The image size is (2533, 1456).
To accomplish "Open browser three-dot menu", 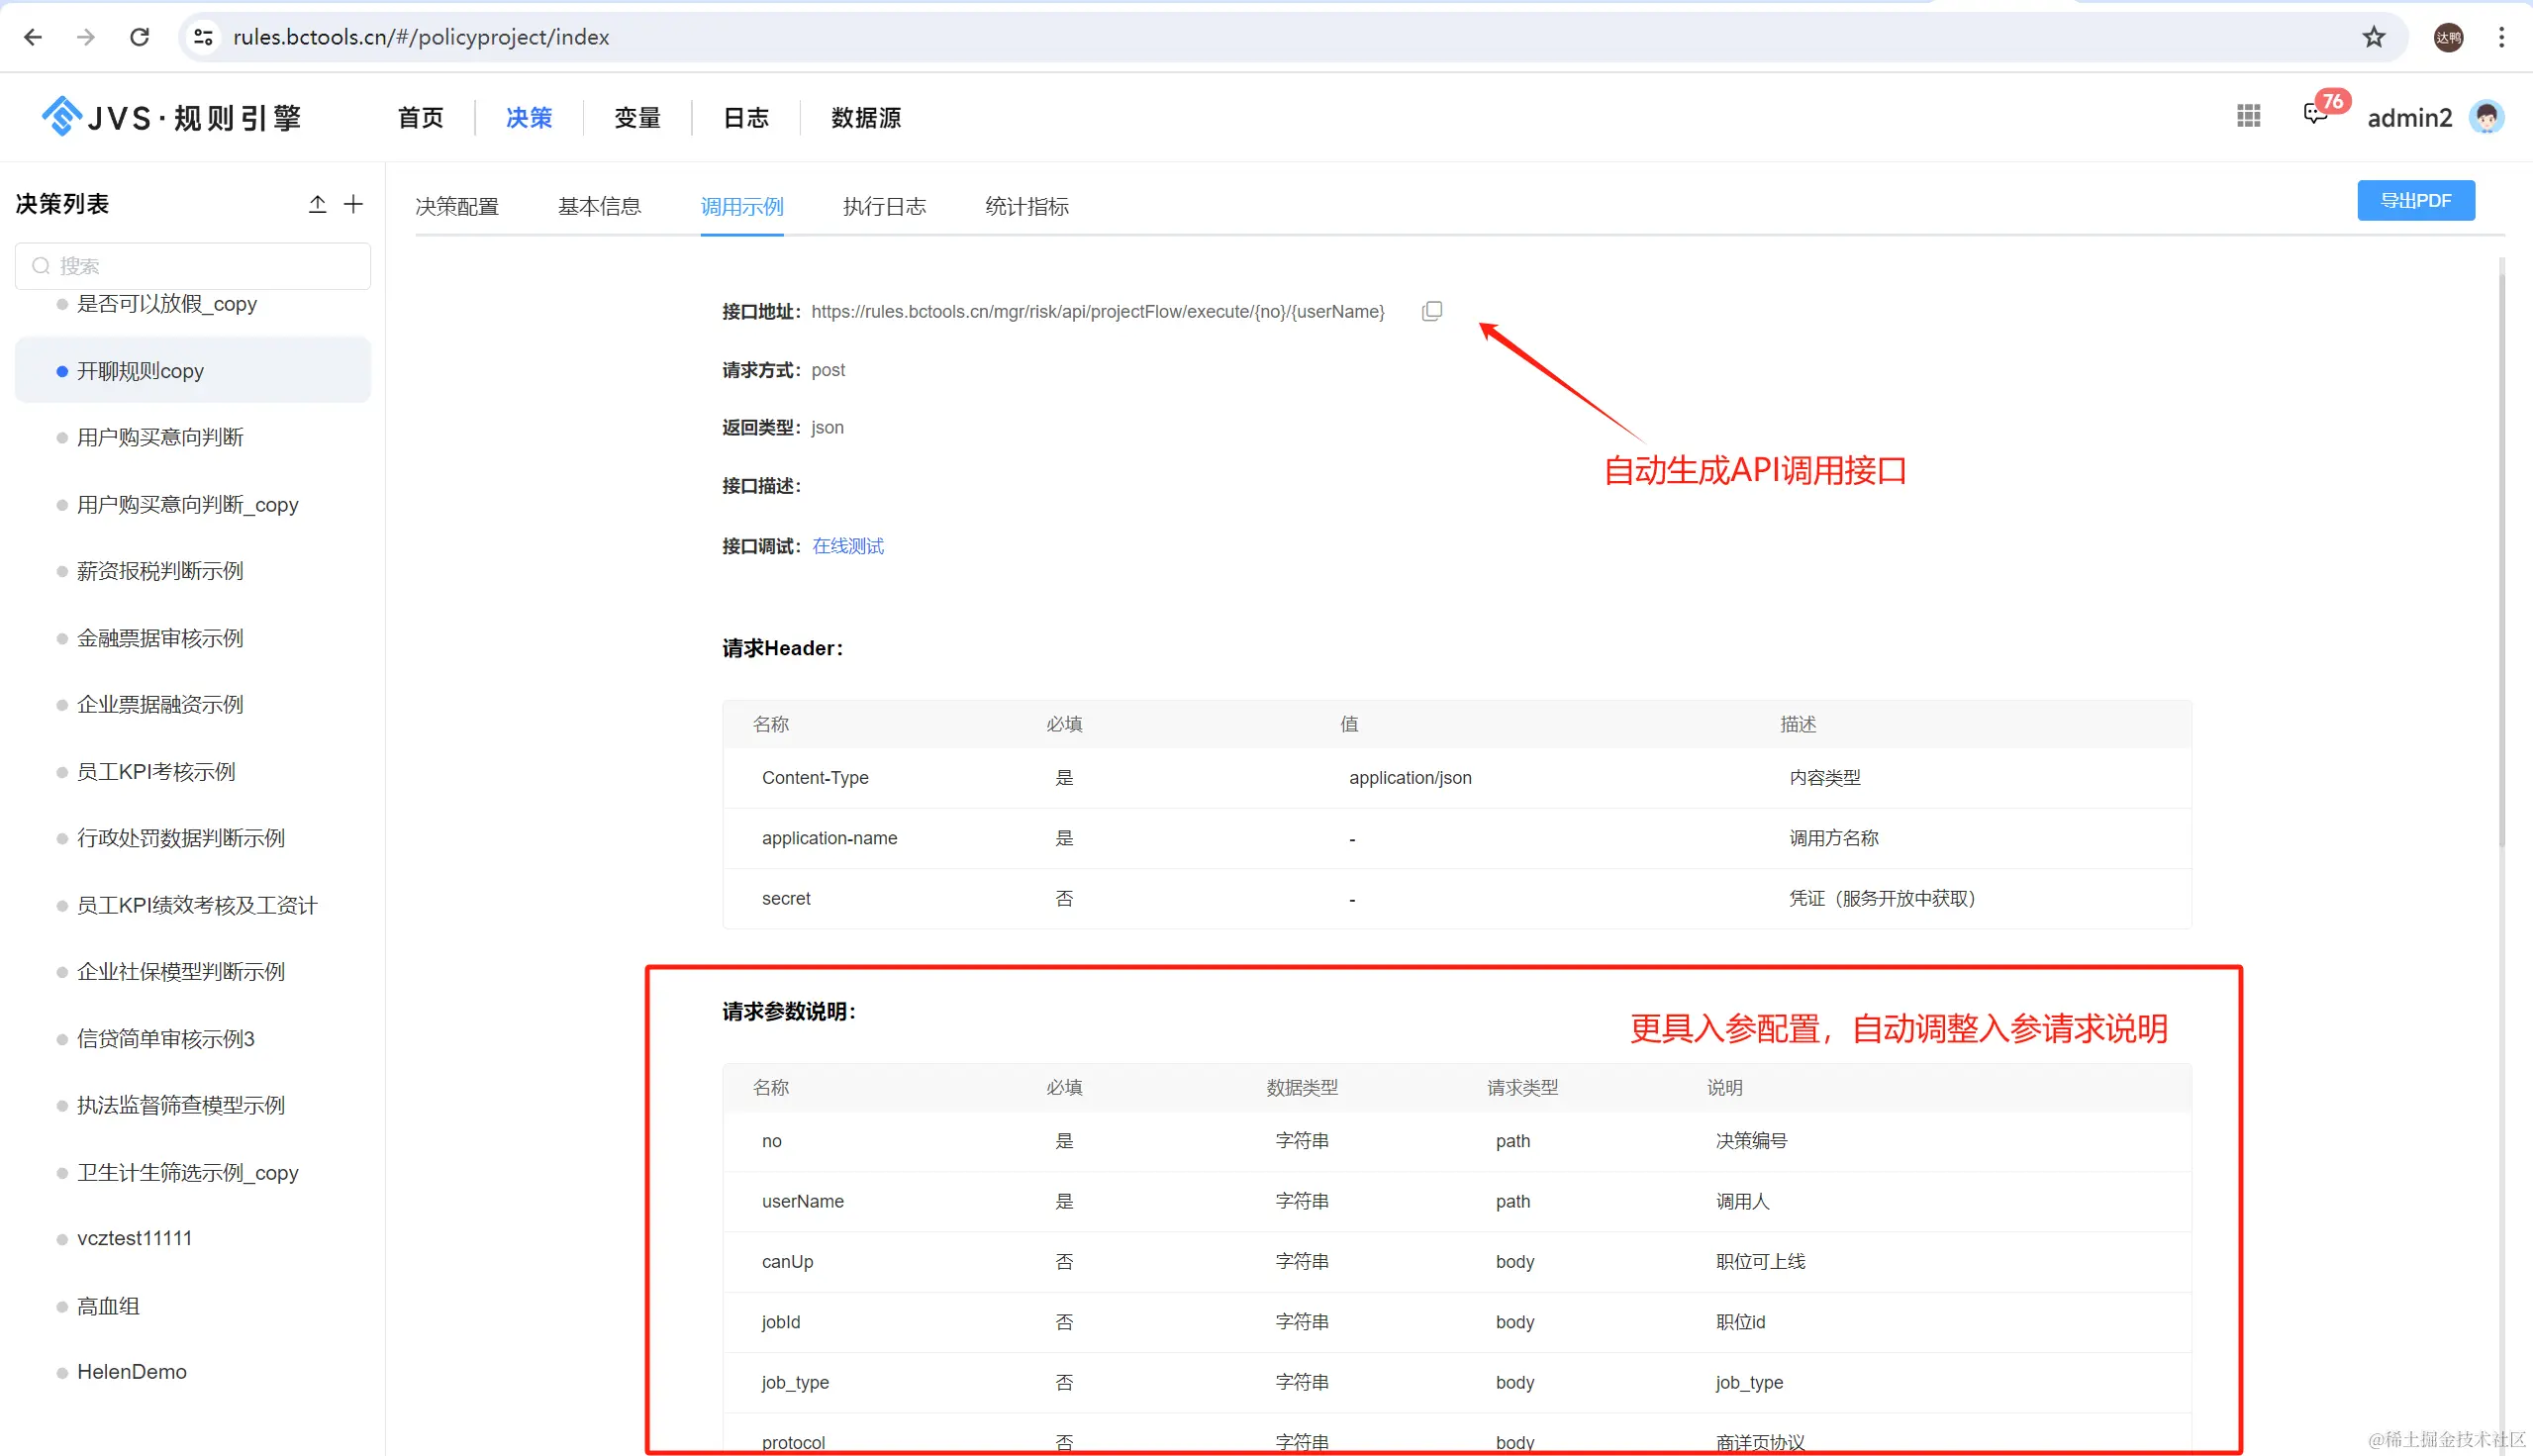I will [2501, 37].
